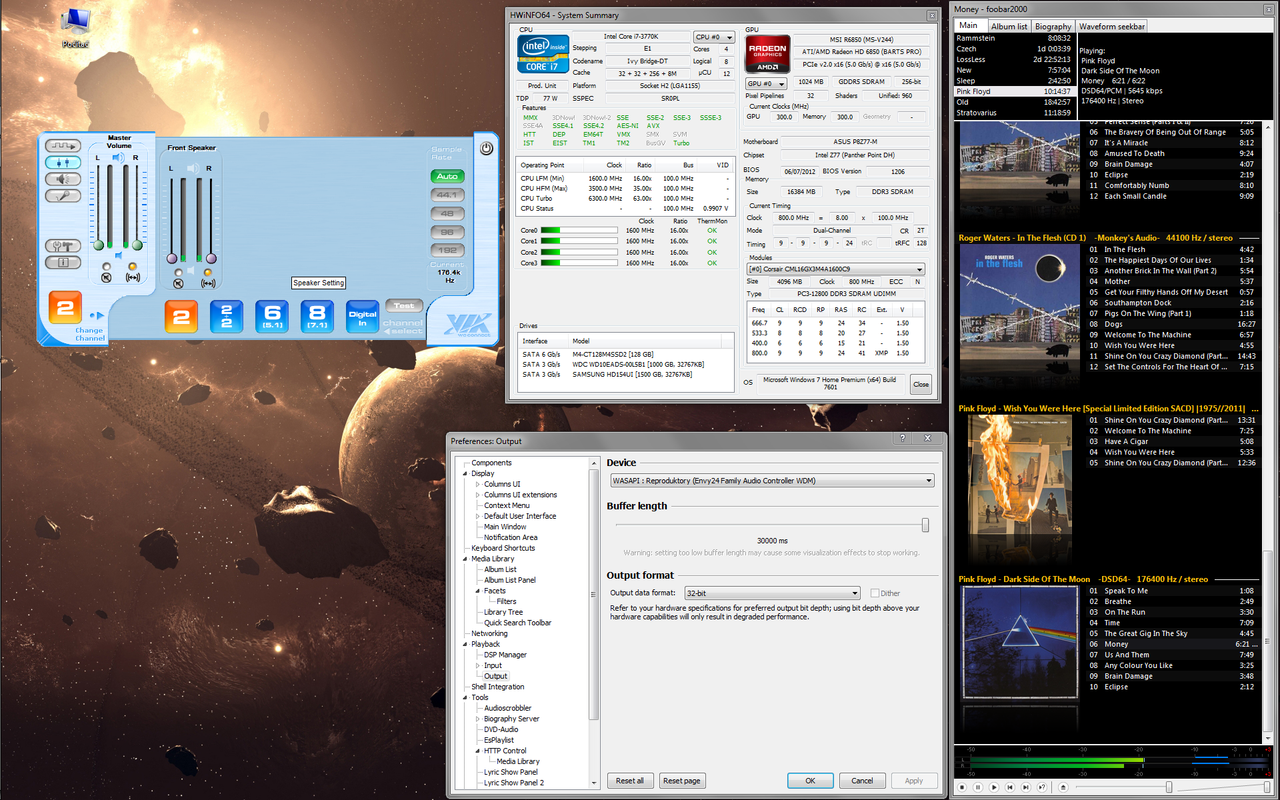
Task: Toggle Master Volume mute button
Action: 106,275
